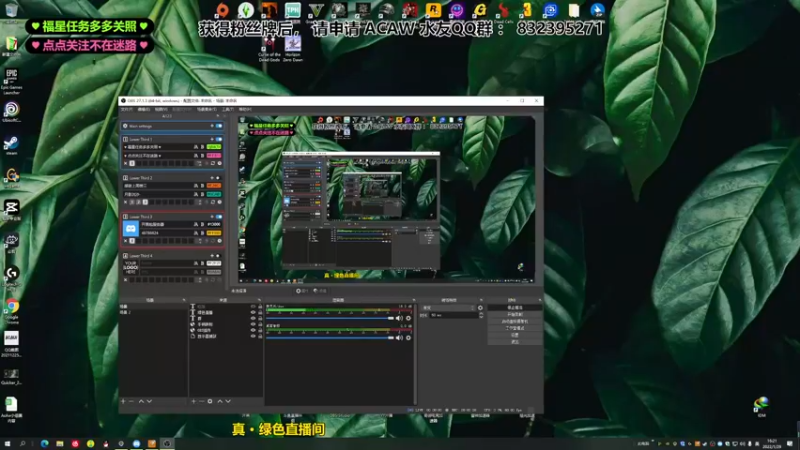Lock the 显示器捕获 source
Image resolution: width=800 pixels, height=450 pixels.
point(260,336)
